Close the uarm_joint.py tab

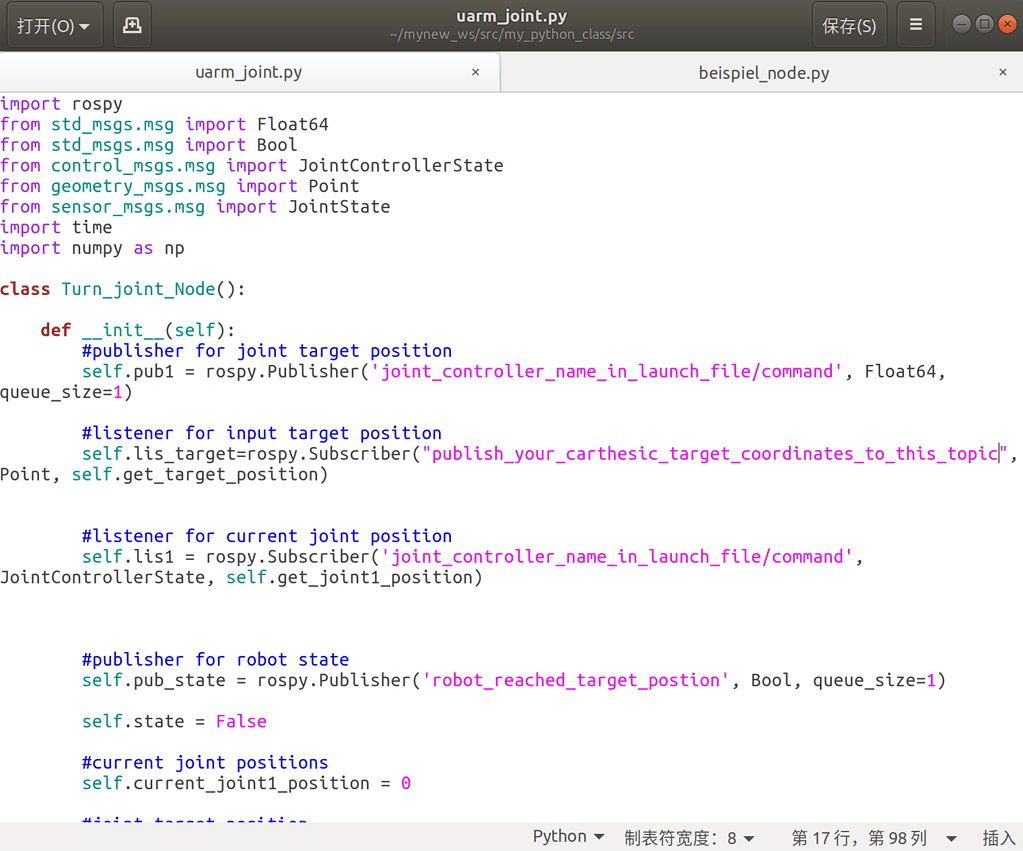point(477,72)
